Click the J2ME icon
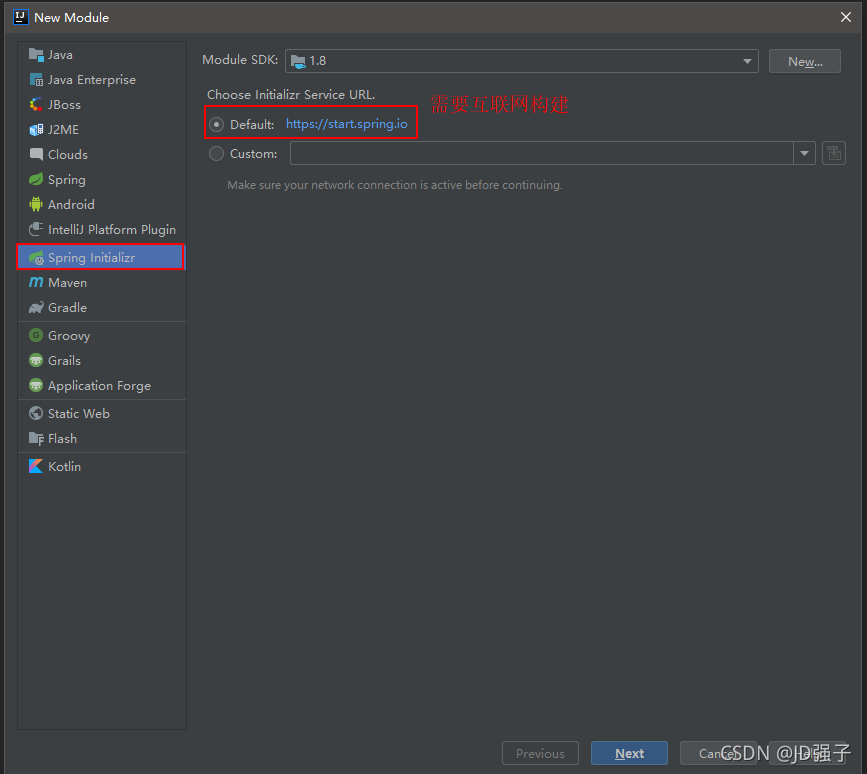The width and height of the screenshot is (867, 774). [36, 129]
